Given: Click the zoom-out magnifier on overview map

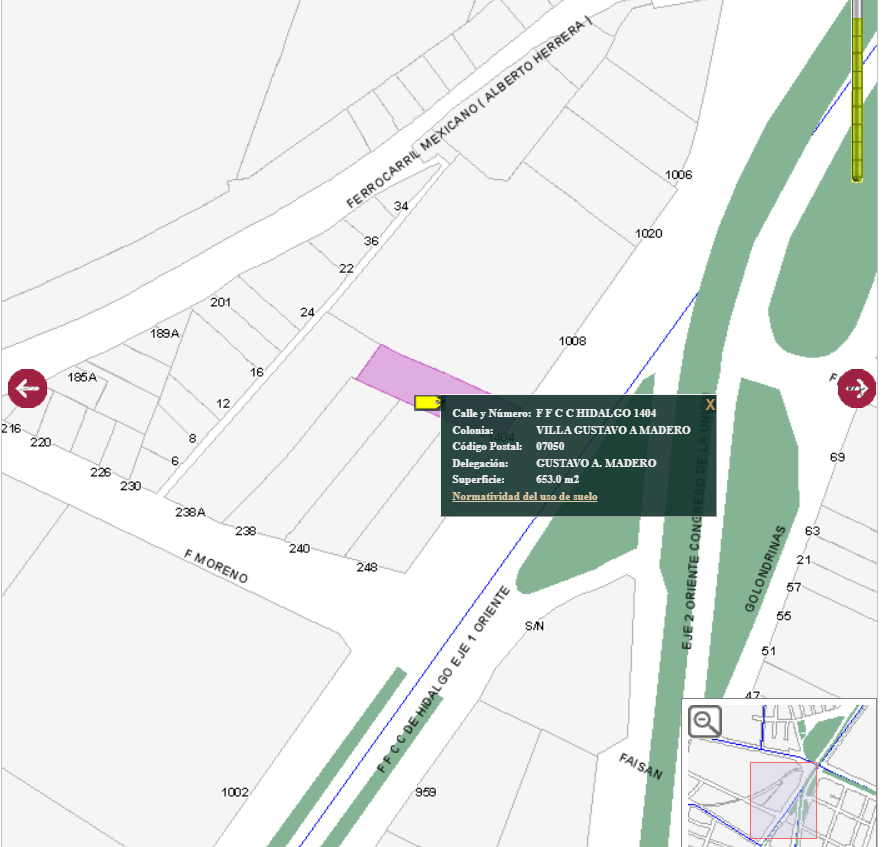Looking at the screenshot, I should 706,721.
